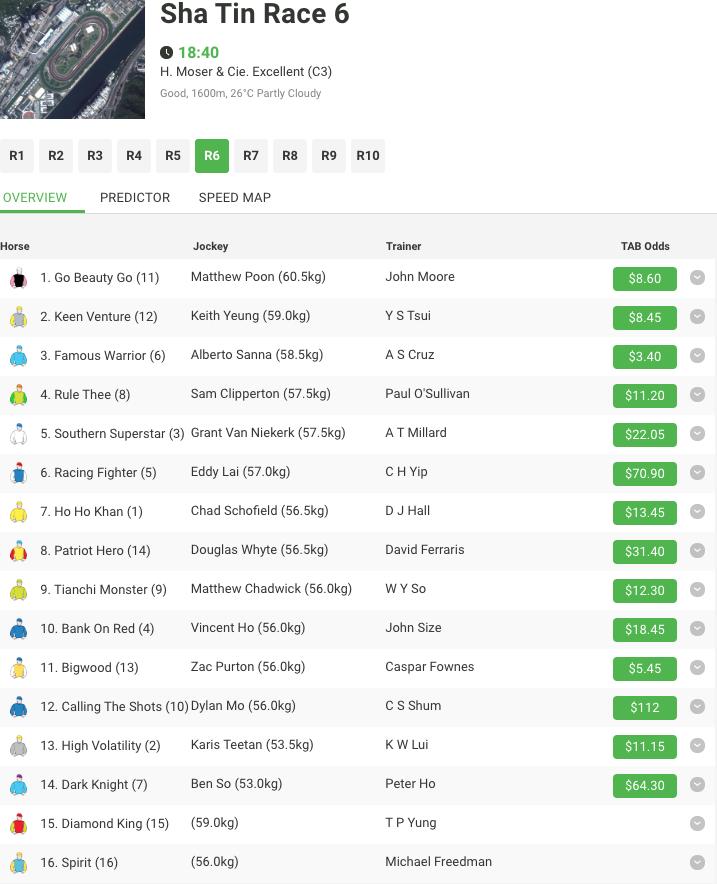Click Go Beauty Go jockey silks icon
717x884 pixels.
pyautogui.click(x=18, y=278)
